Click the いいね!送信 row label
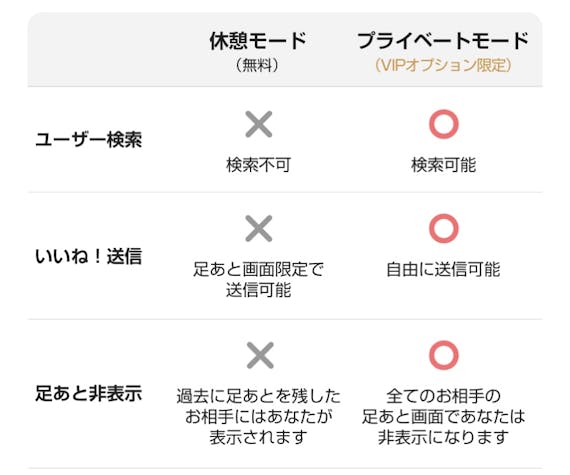The width and height of the screenshot is (570, 475). point(88,256)
